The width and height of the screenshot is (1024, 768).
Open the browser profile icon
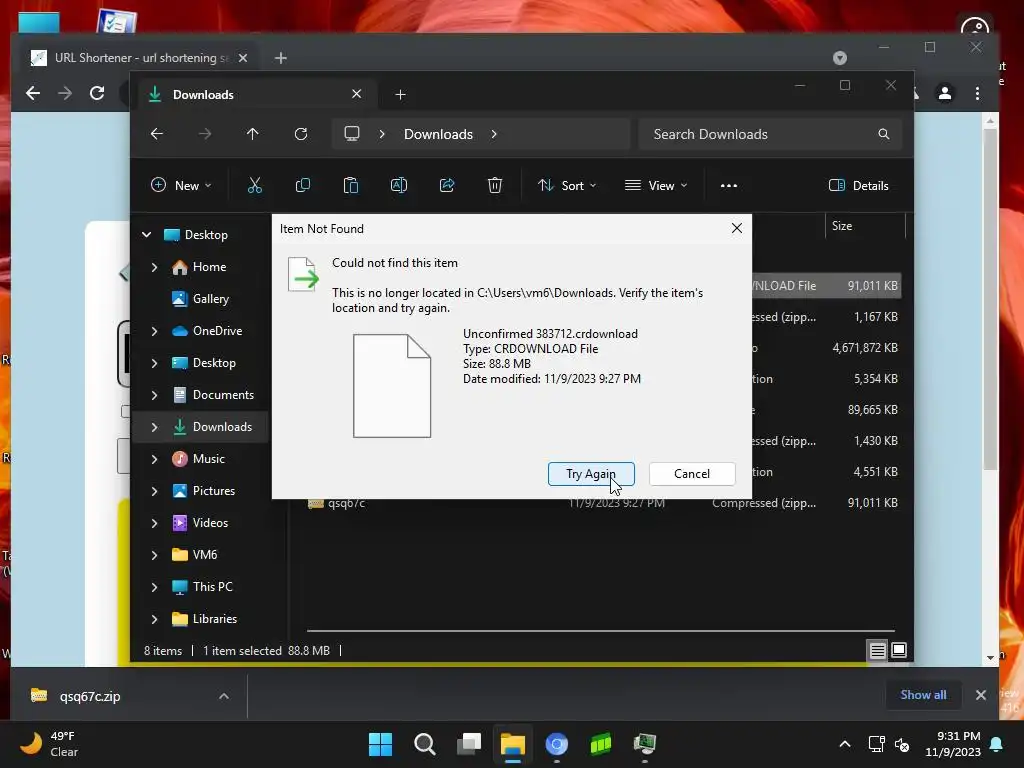[944, 93]
